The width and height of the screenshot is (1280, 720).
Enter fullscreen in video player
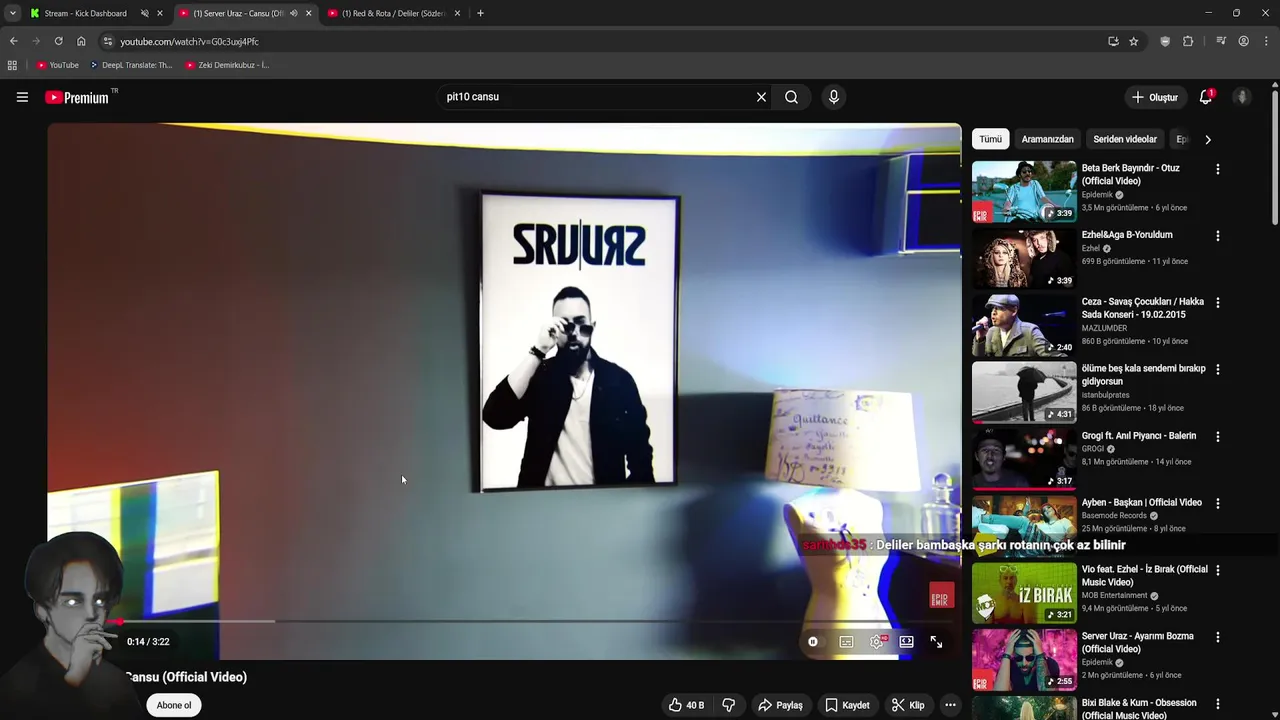936,642
